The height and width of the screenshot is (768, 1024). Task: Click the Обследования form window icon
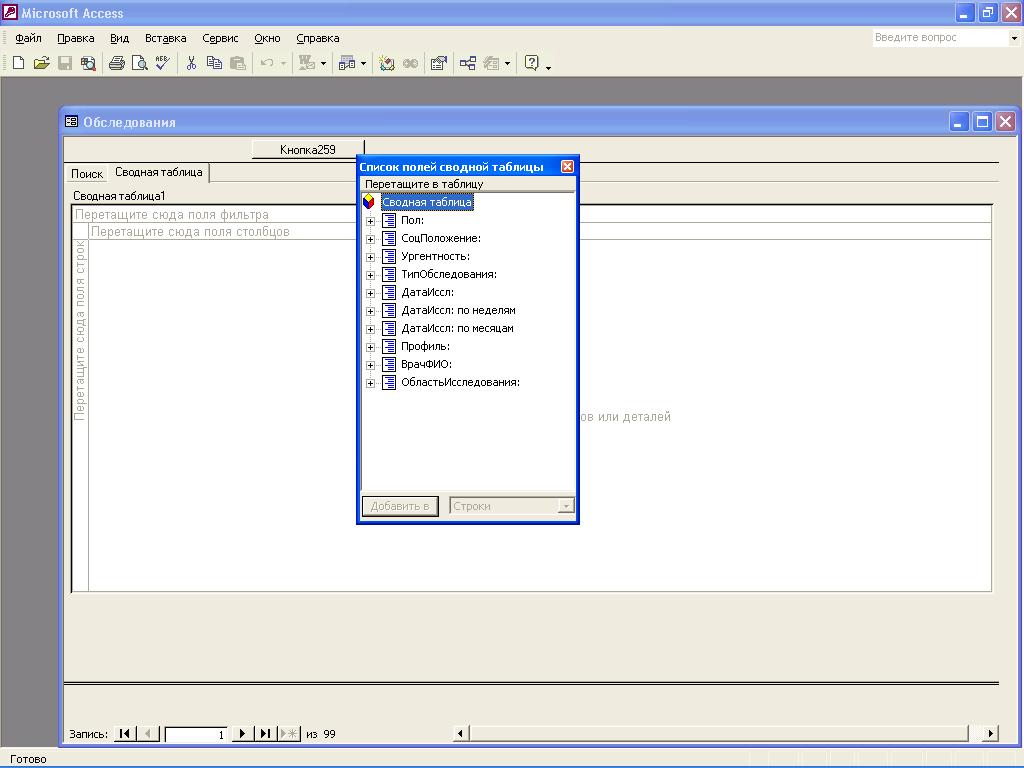click(71, 121)
